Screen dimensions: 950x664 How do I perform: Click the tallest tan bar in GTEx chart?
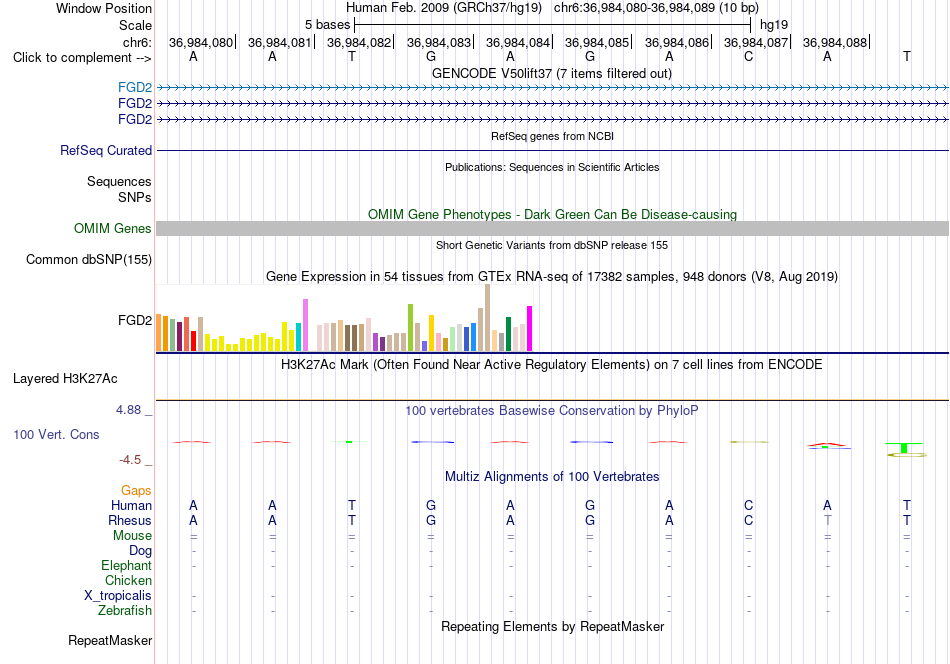point(487,317)
